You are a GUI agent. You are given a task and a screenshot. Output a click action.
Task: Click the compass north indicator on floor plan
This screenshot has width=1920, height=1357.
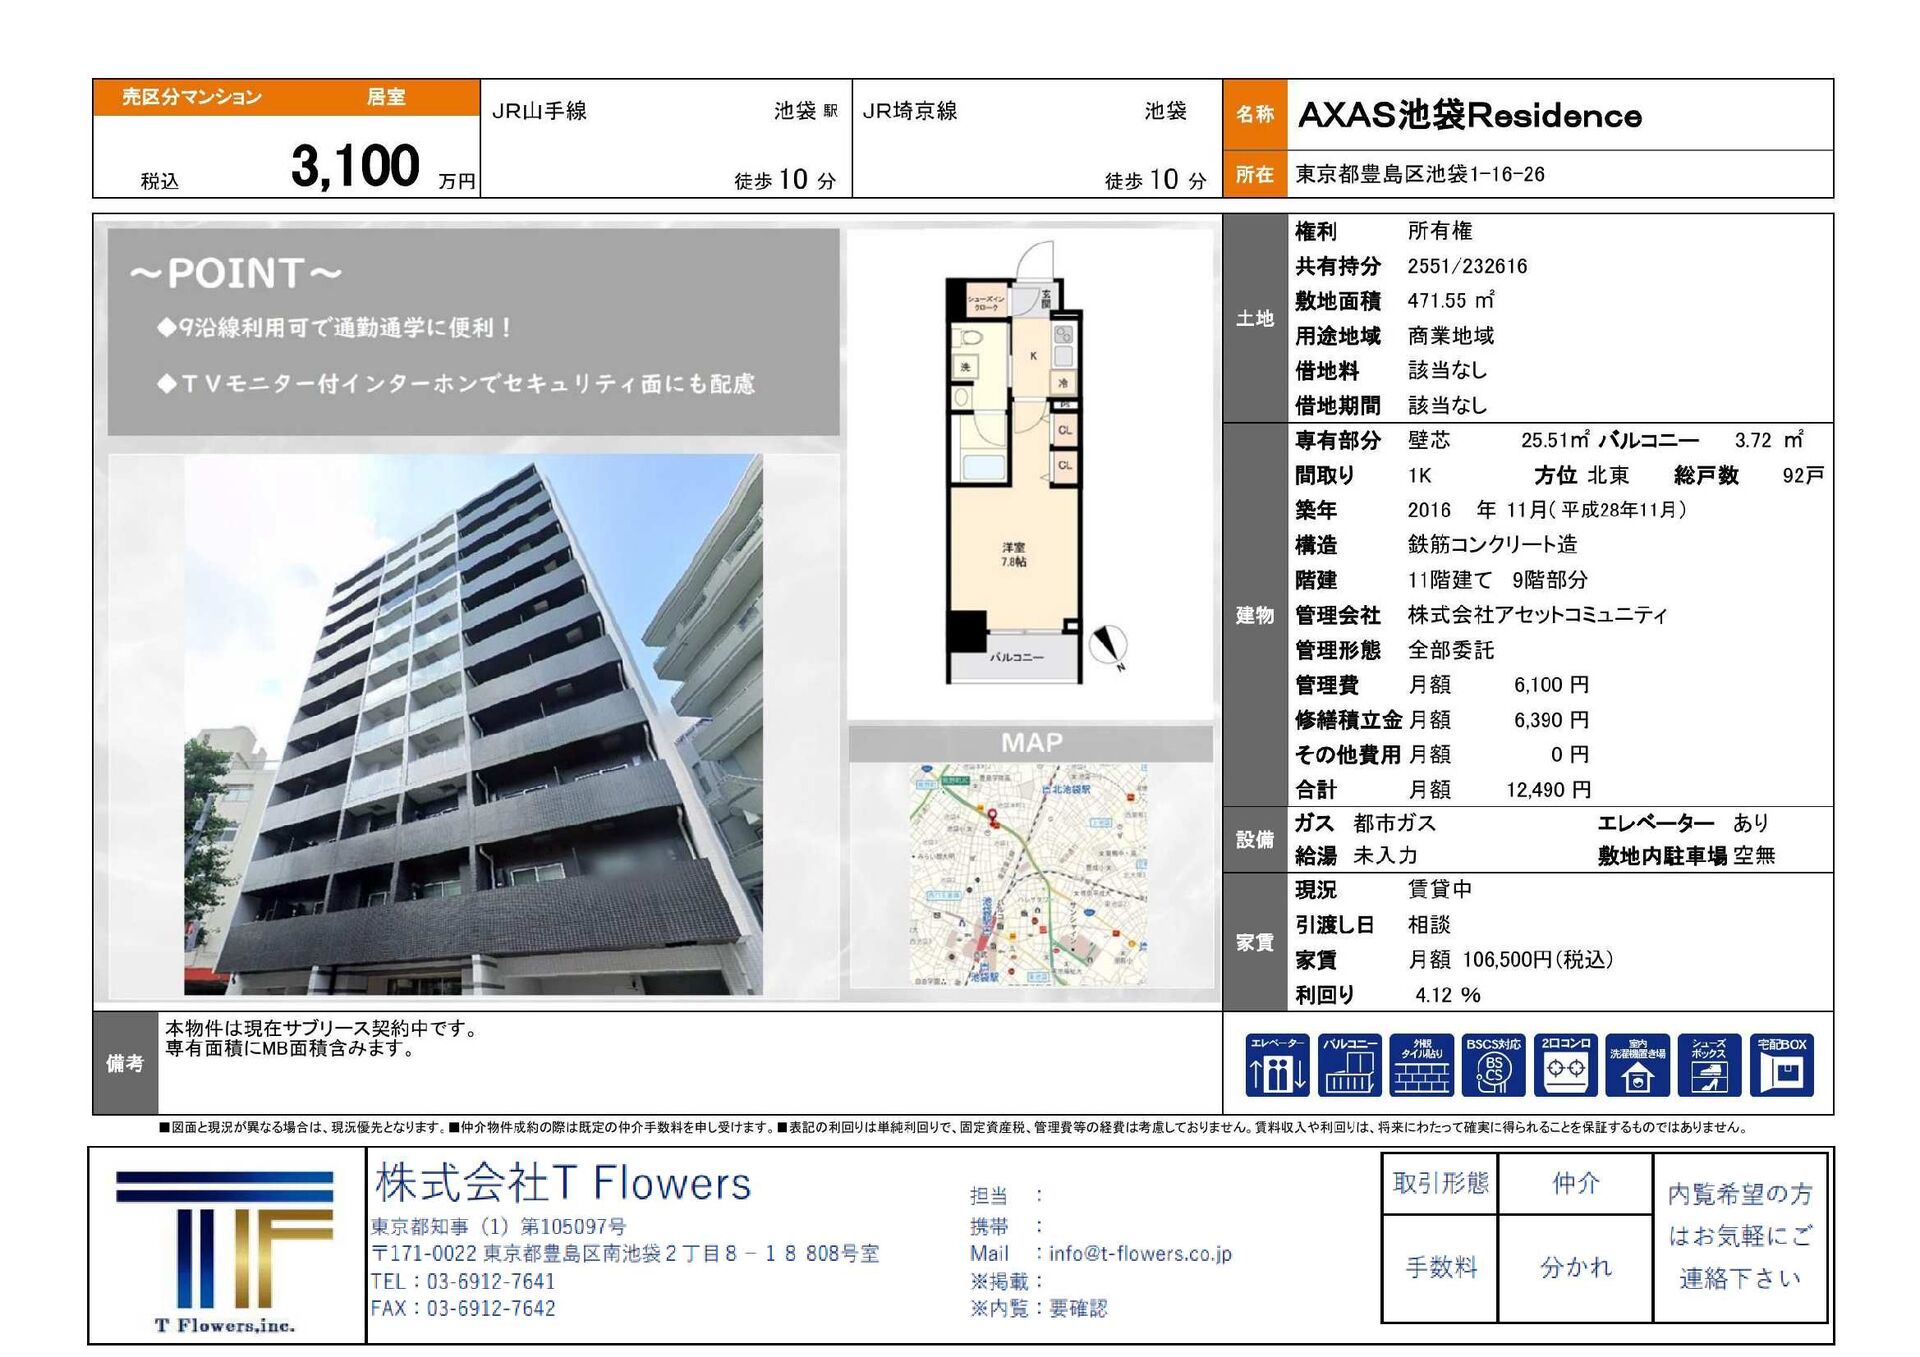[1108, 646]
